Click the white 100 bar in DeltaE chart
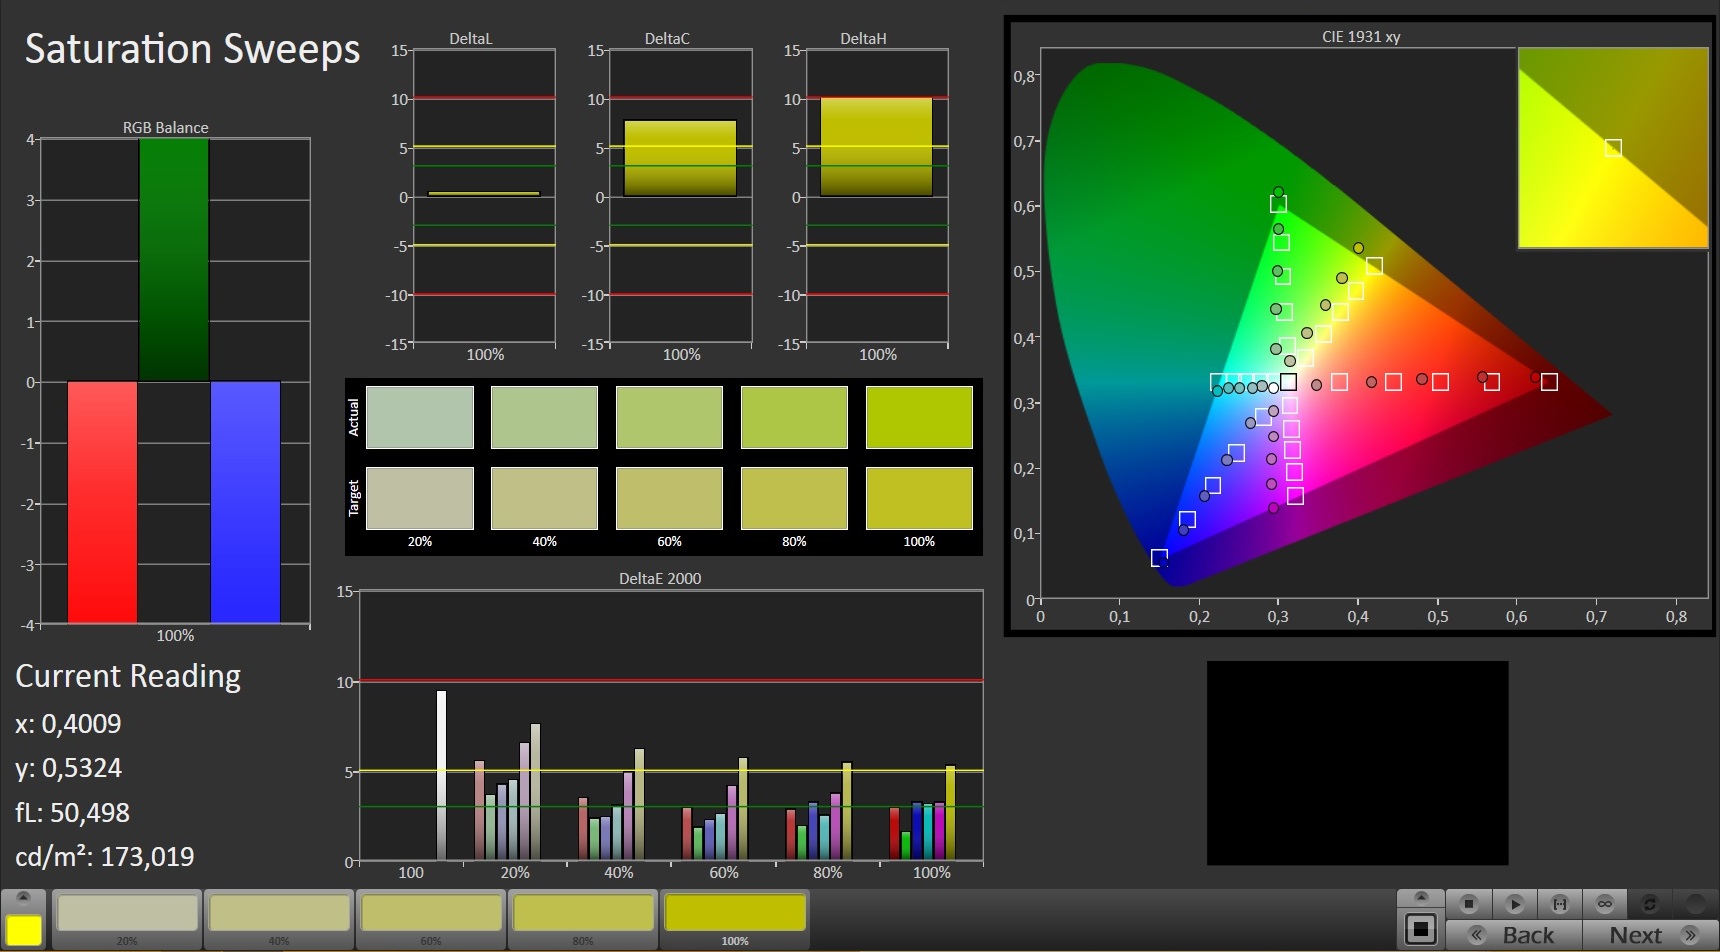 click(x=441, y=775)
